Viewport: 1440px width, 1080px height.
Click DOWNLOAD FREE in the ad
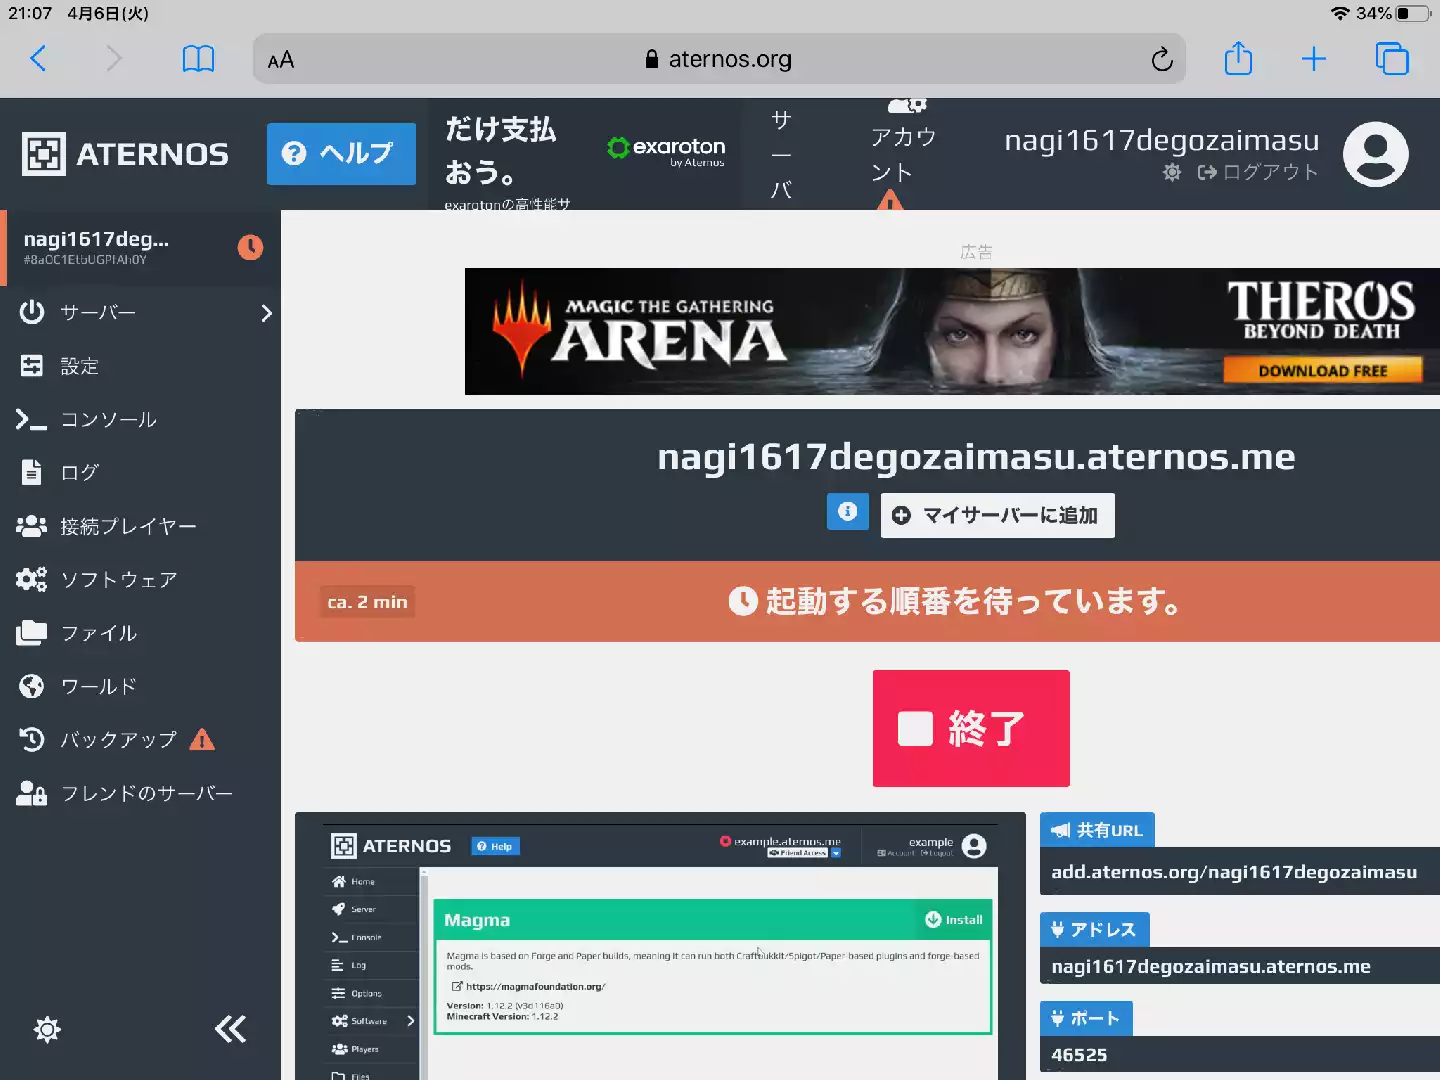pos(1322,371)
